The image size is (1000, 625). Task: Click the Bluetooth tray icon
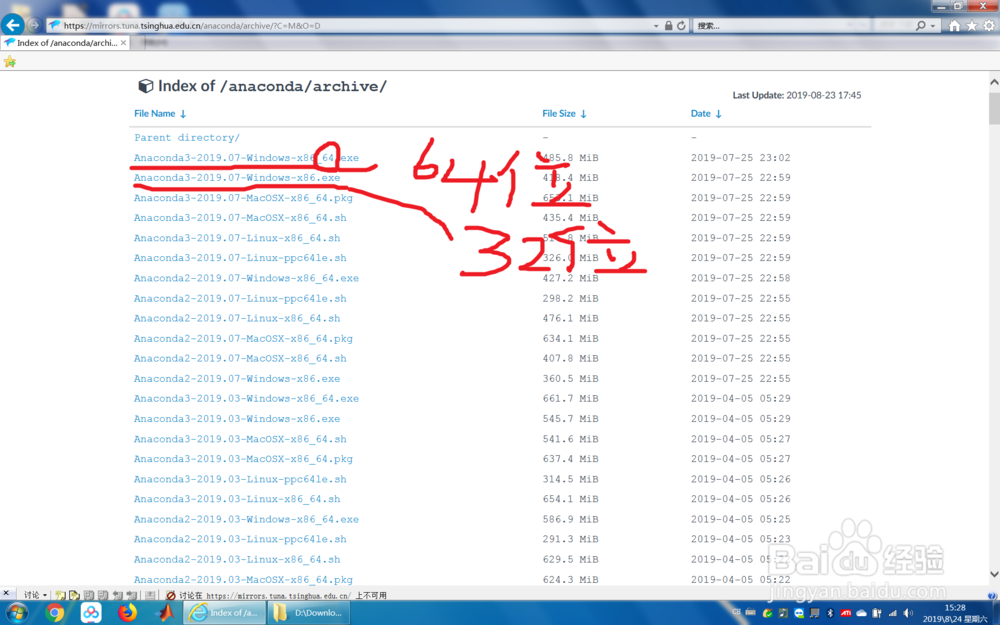(830, 614)
